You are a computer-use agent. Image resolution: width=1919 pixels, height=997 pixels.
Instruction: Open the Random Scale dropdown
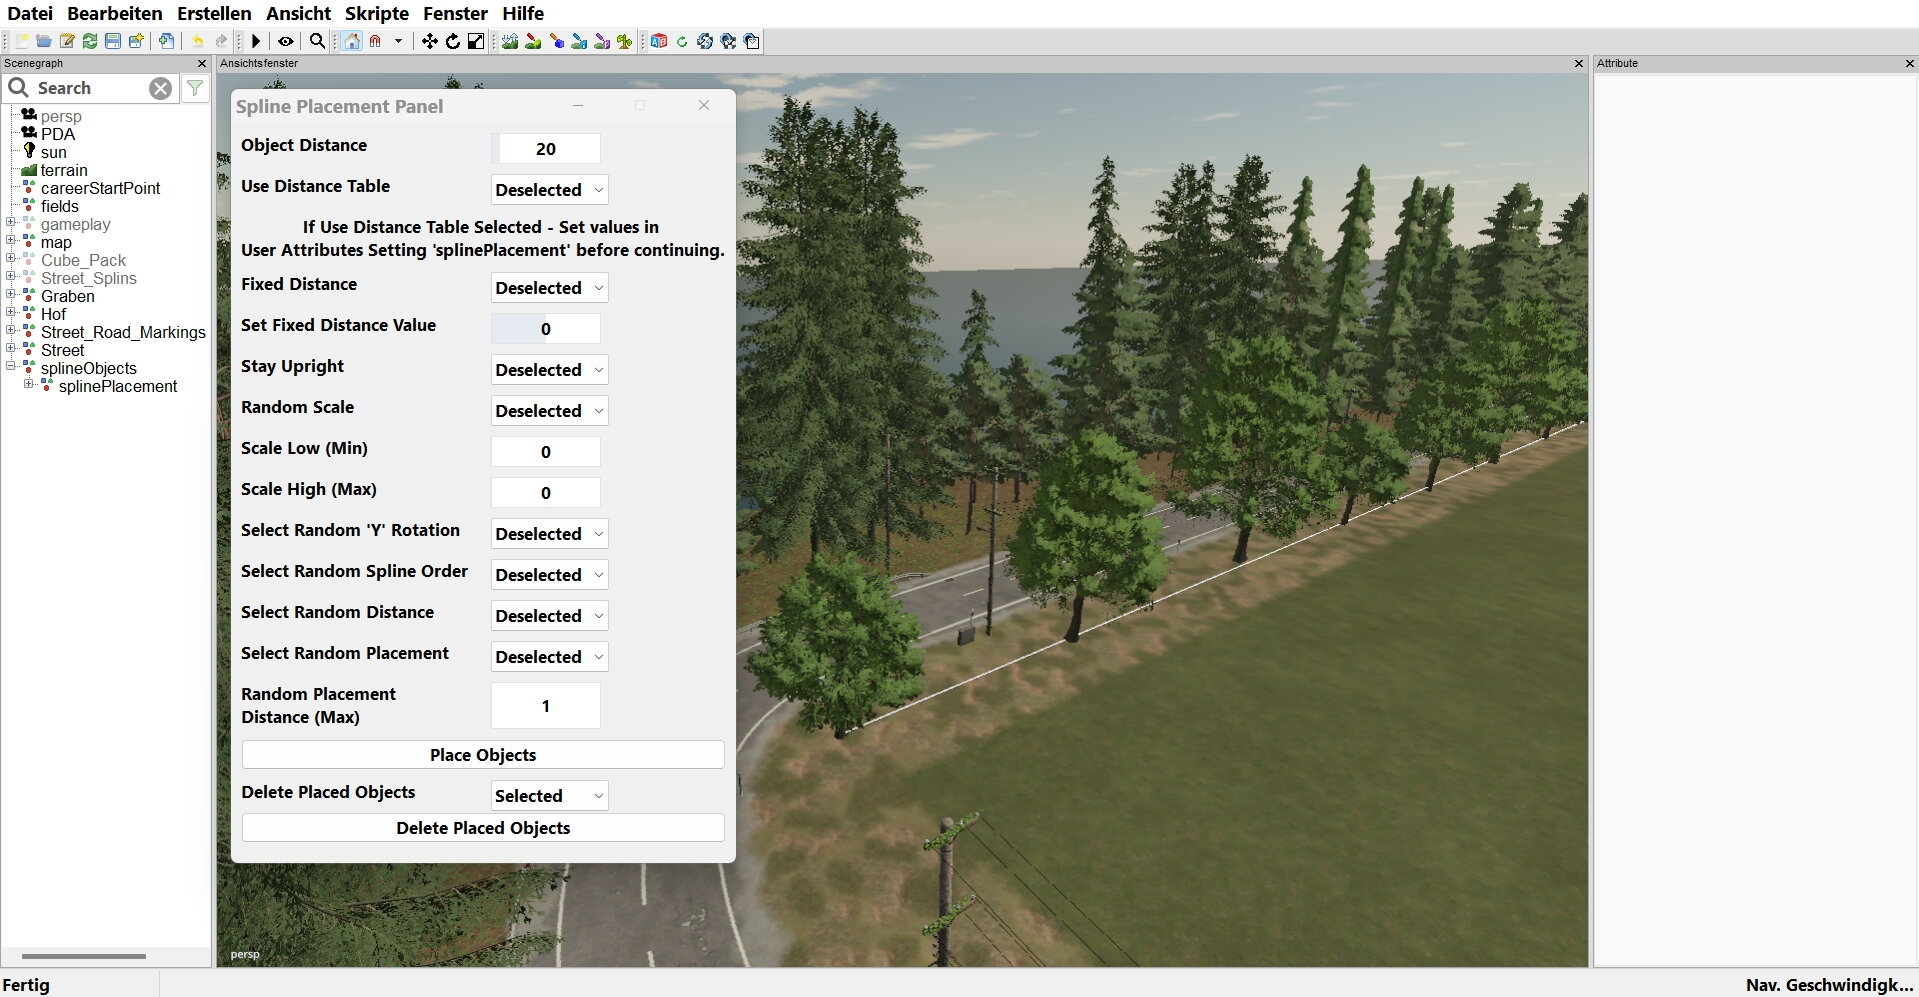click(549, 411)
